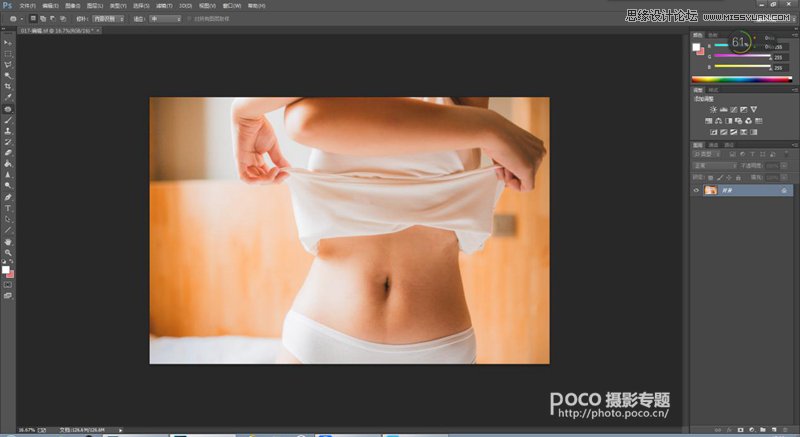The height and width of the screenshot is (437, 800).
Task: Select the Move tool
Action: (x=8, y=43)
